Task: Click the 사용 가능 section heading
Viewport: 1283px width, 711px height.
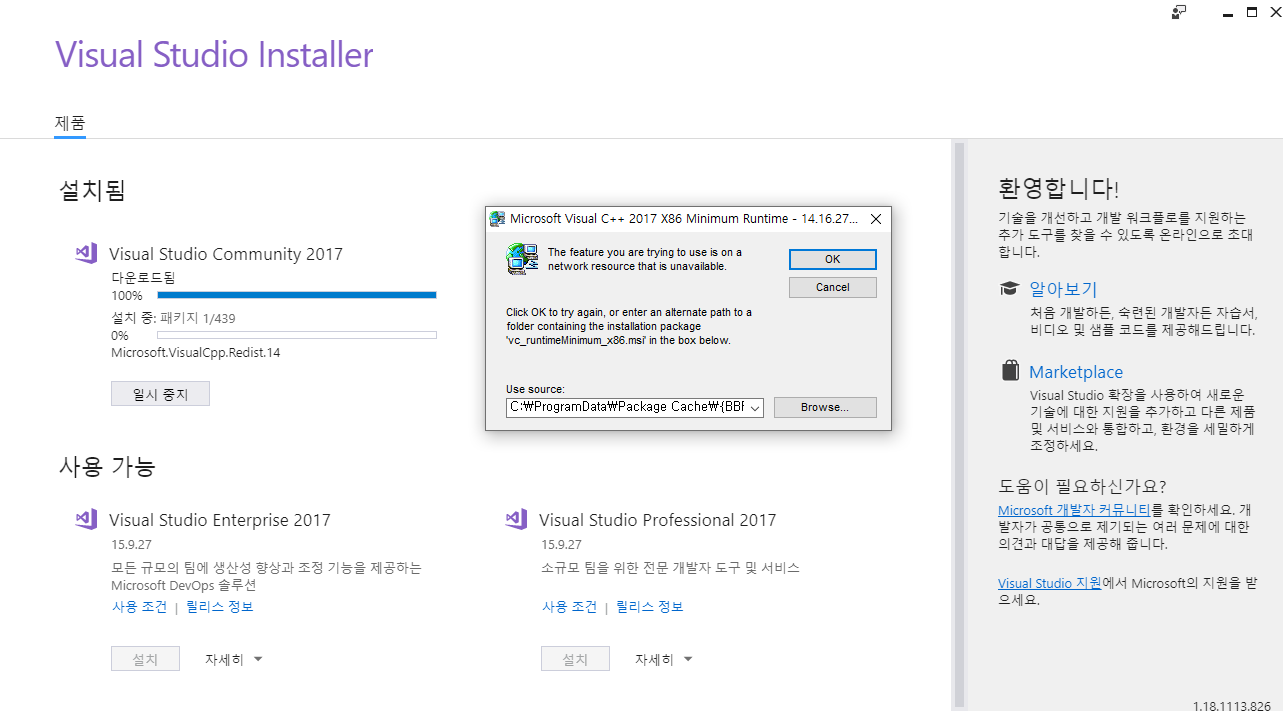Action: click(107, 466)
